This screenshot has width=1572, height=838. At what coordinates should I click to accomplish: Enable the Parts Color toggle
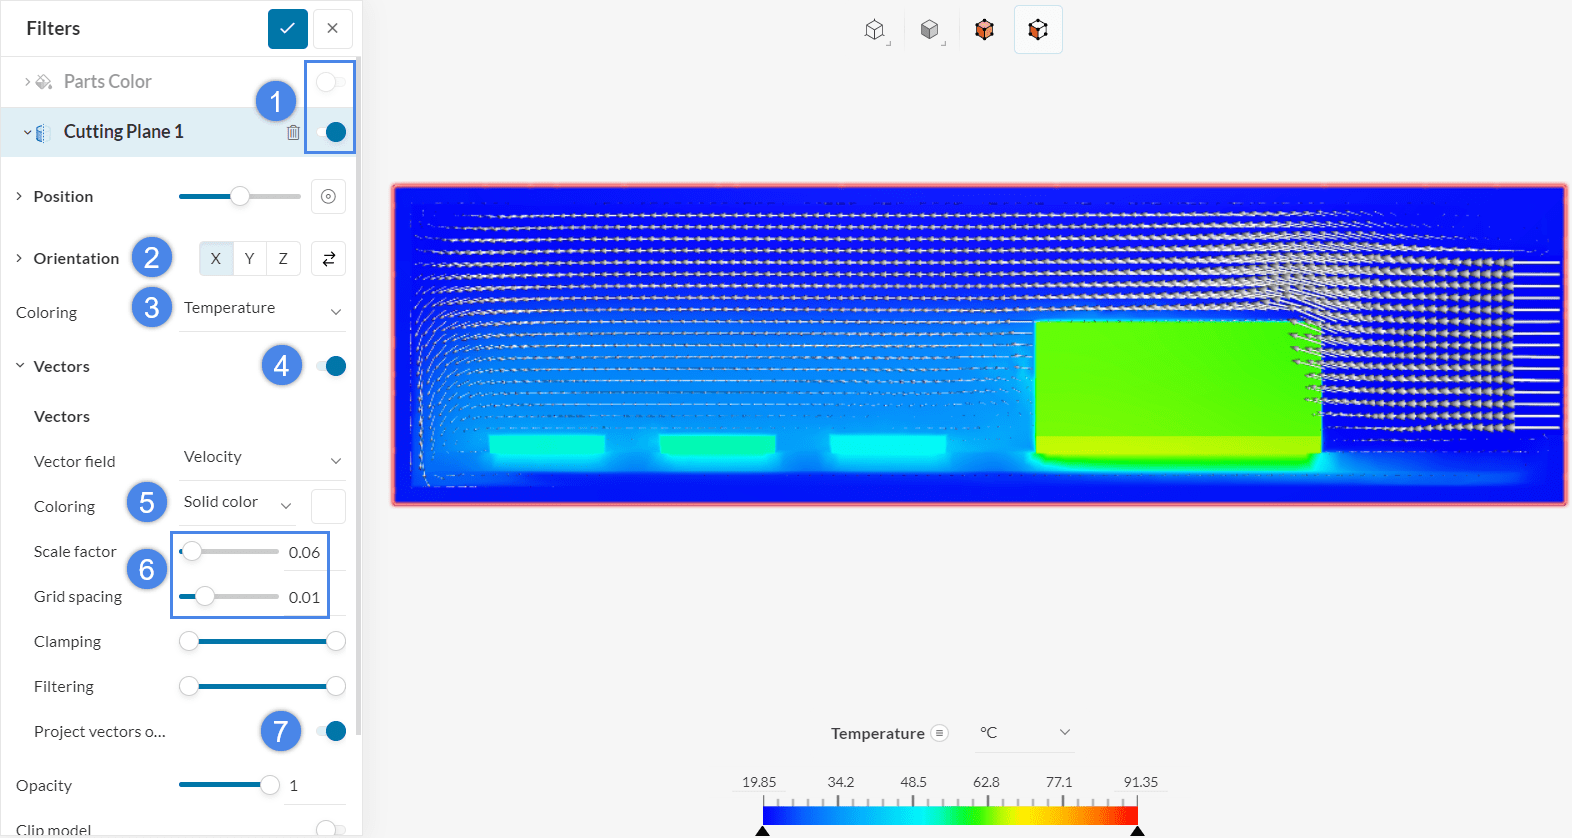click(x=330, y=82)
